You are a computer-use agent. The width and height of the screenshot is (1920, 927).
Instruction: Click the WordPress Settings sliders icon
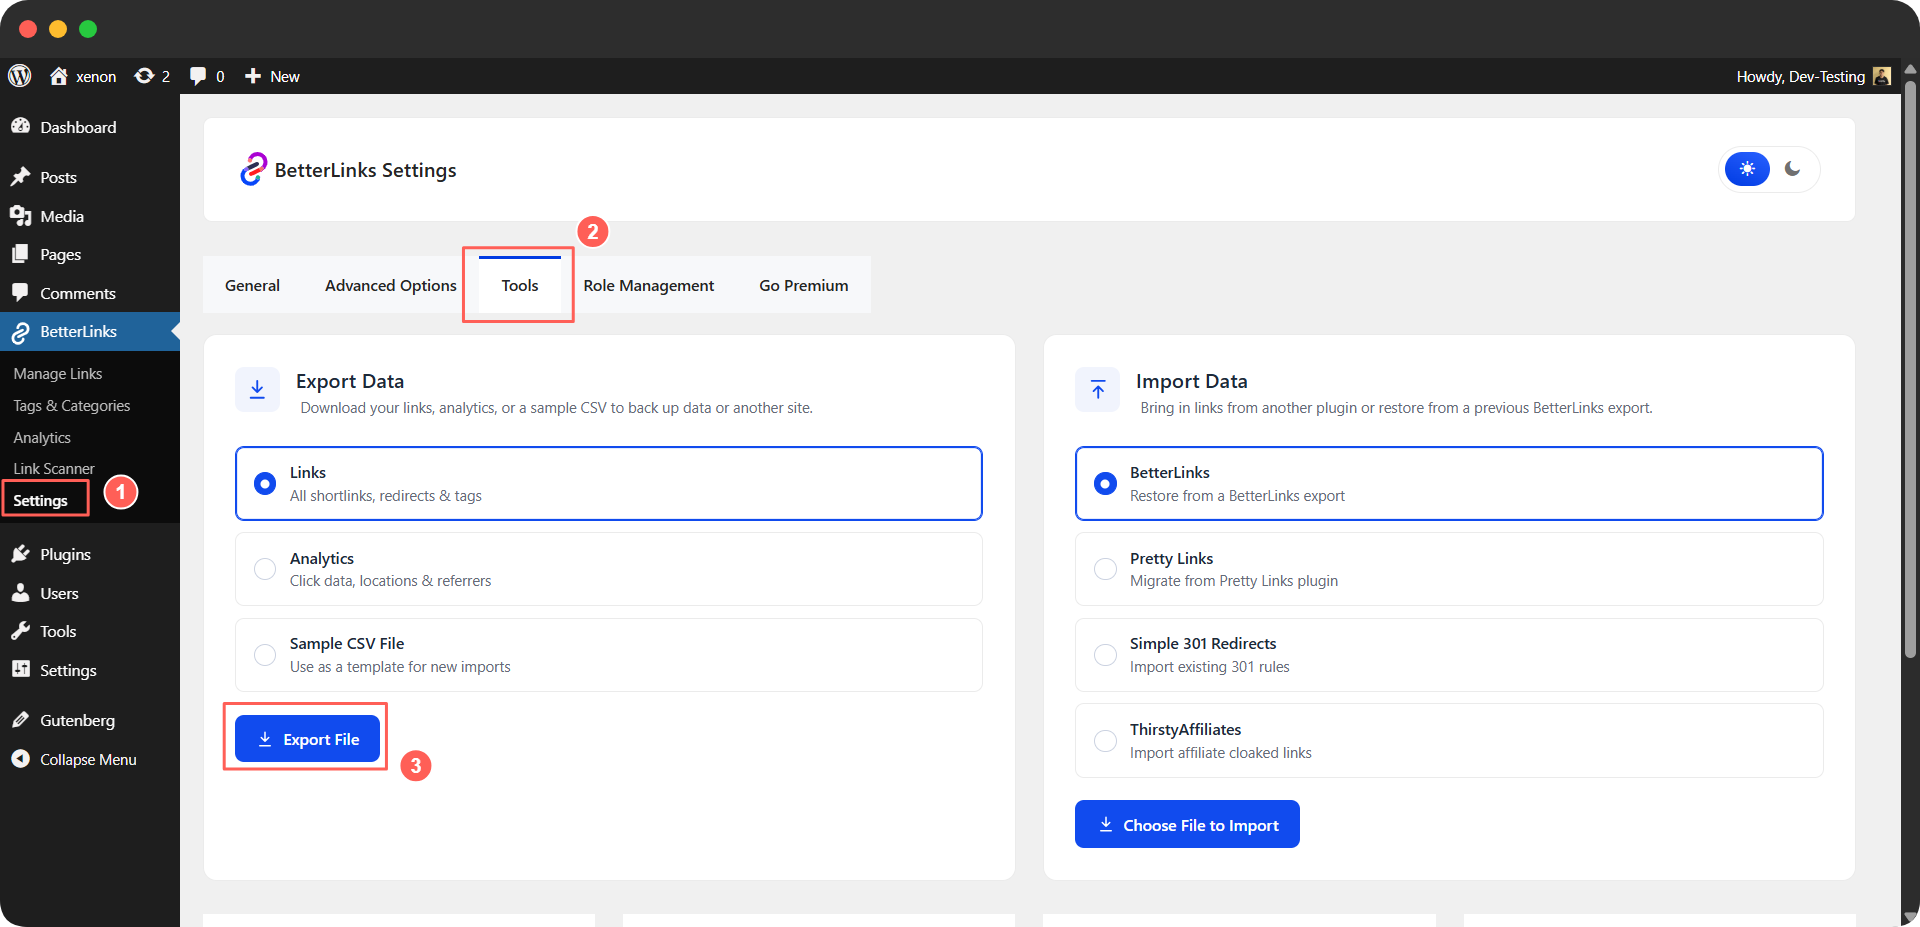click(x=20, y=670)
